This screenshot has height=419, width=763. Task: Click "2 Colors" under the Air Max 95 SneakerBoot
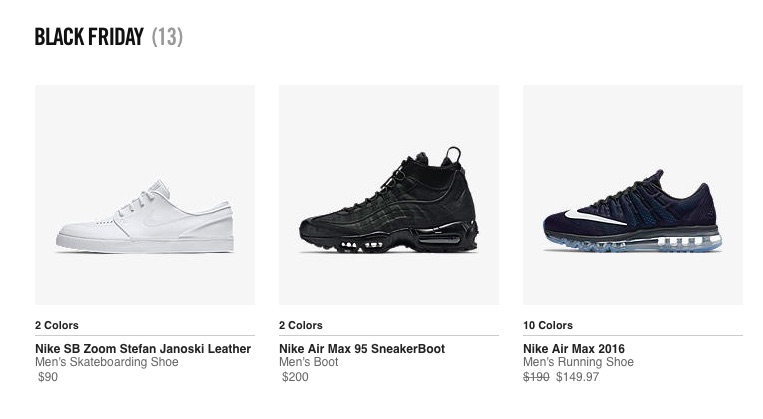tap(300, 325)
